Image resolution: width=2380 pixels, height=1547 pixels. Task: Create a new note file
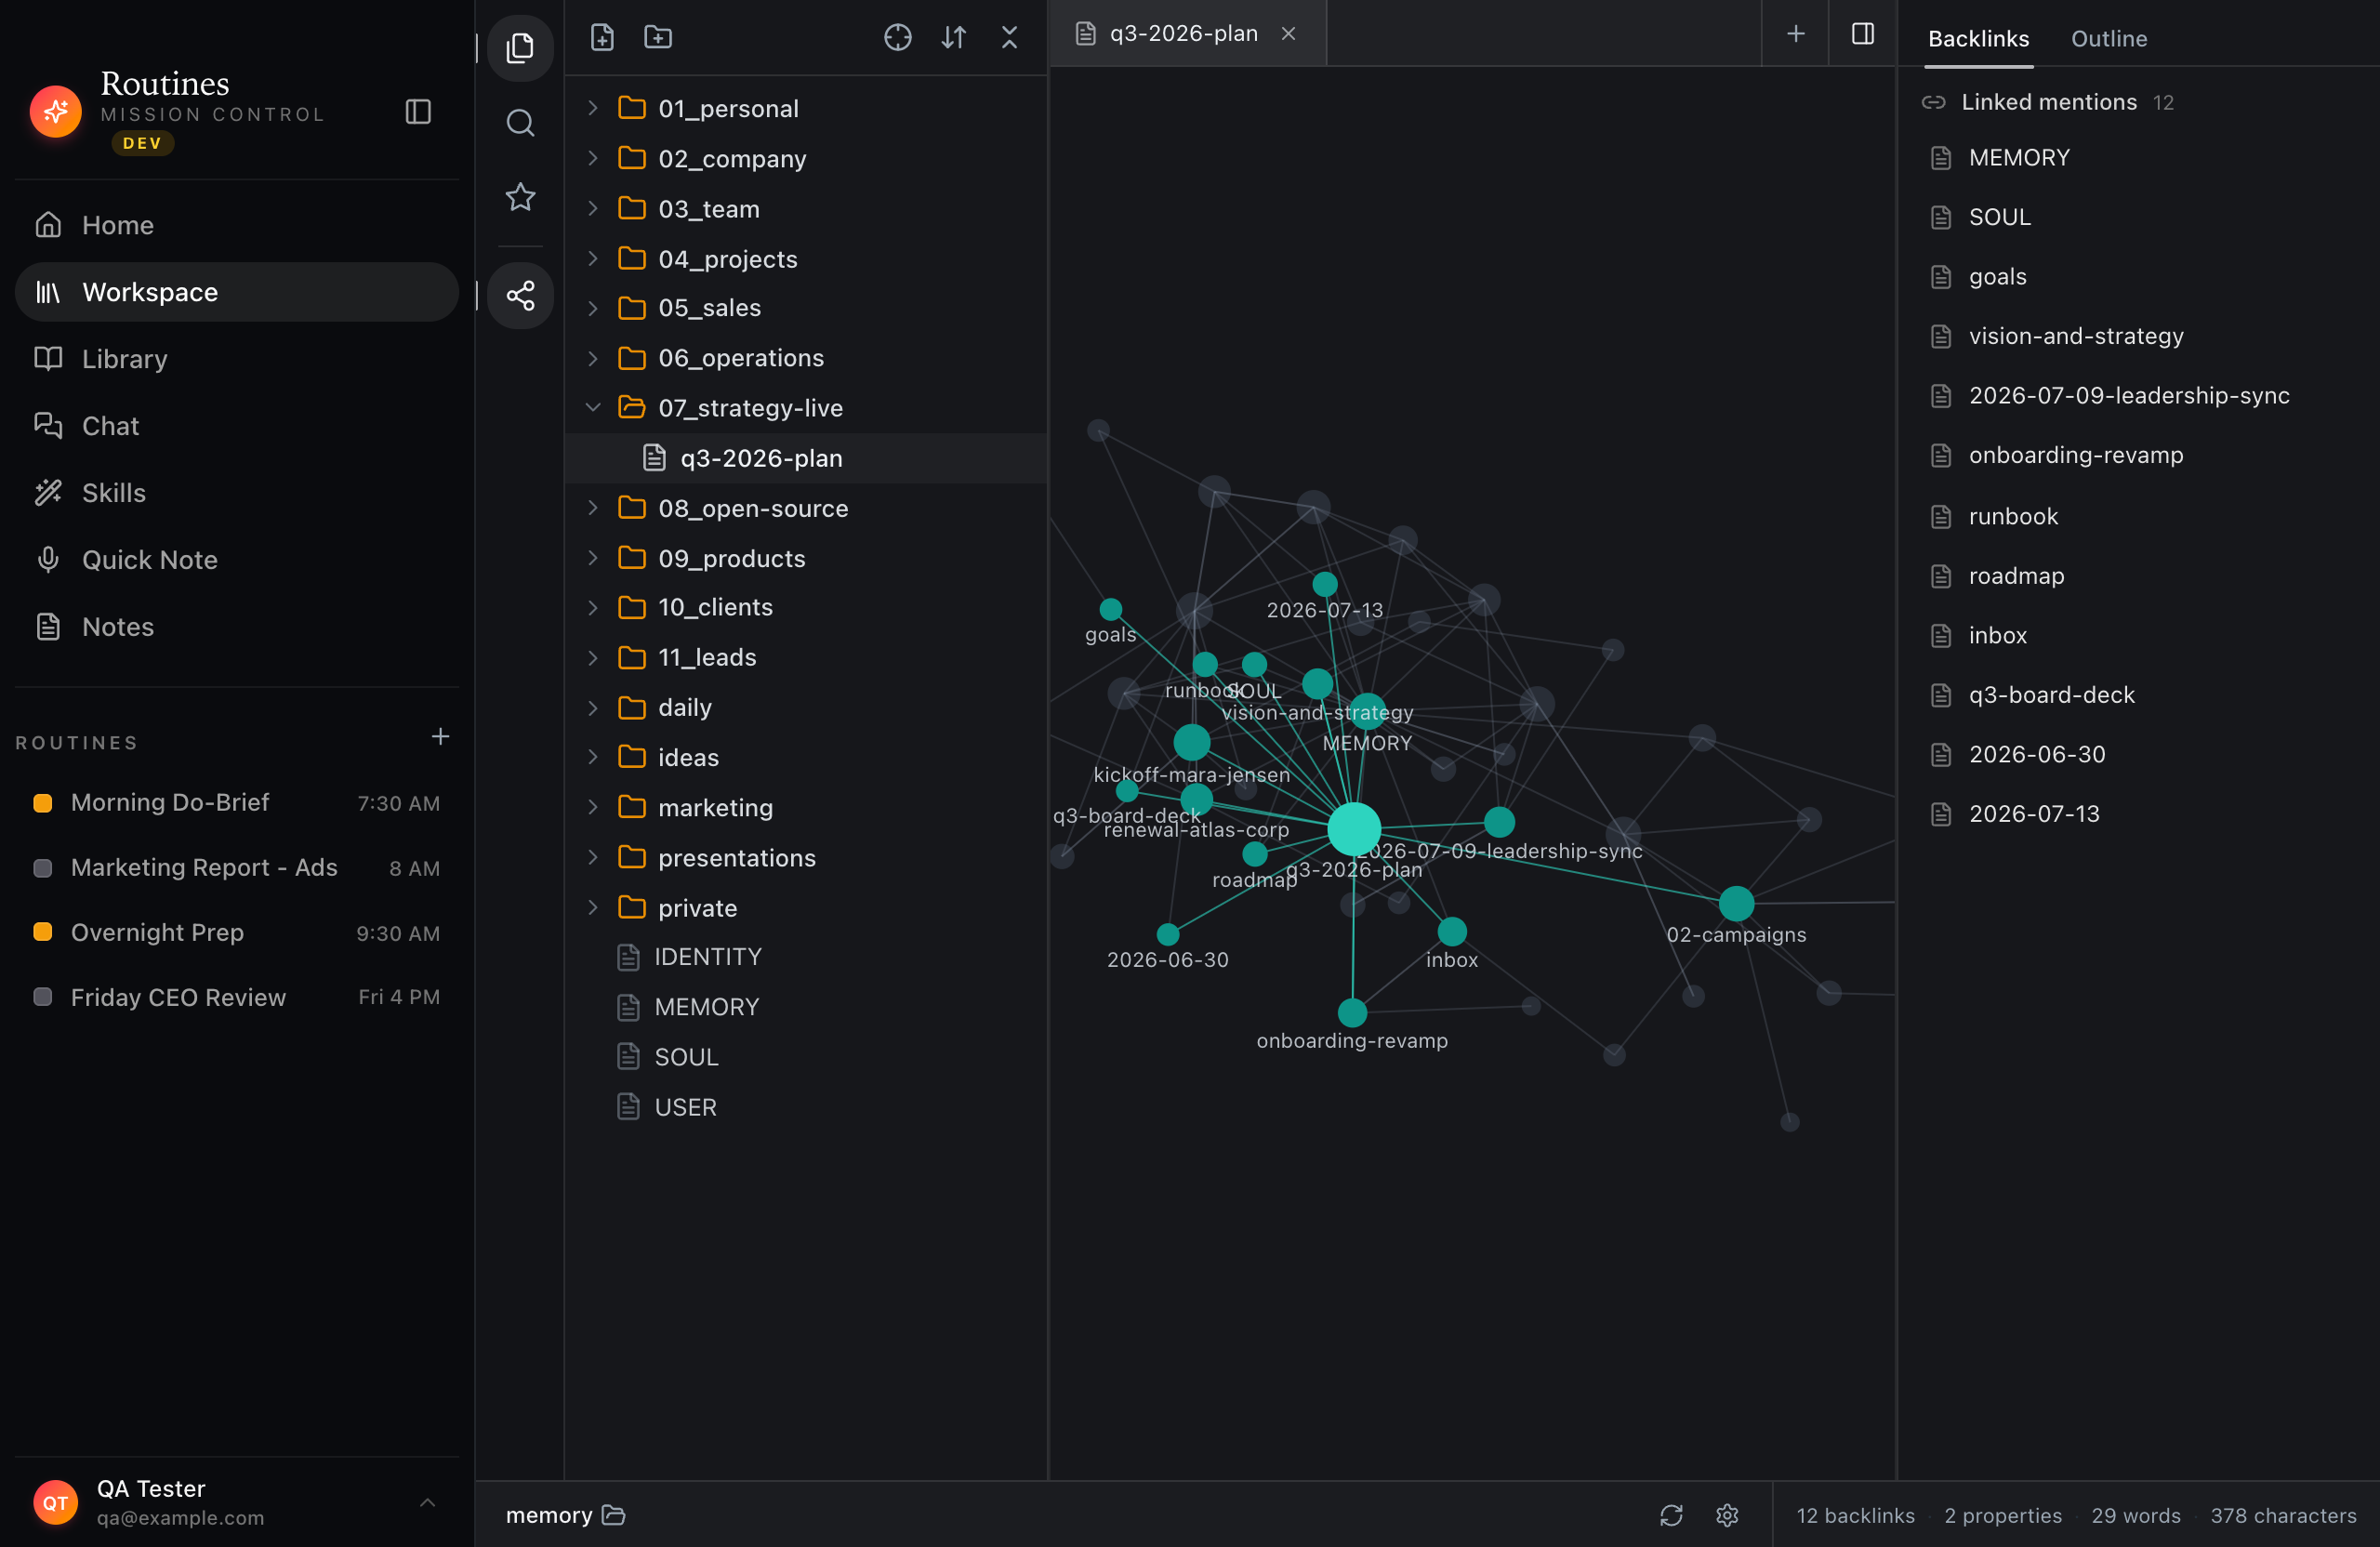point(602,37)
